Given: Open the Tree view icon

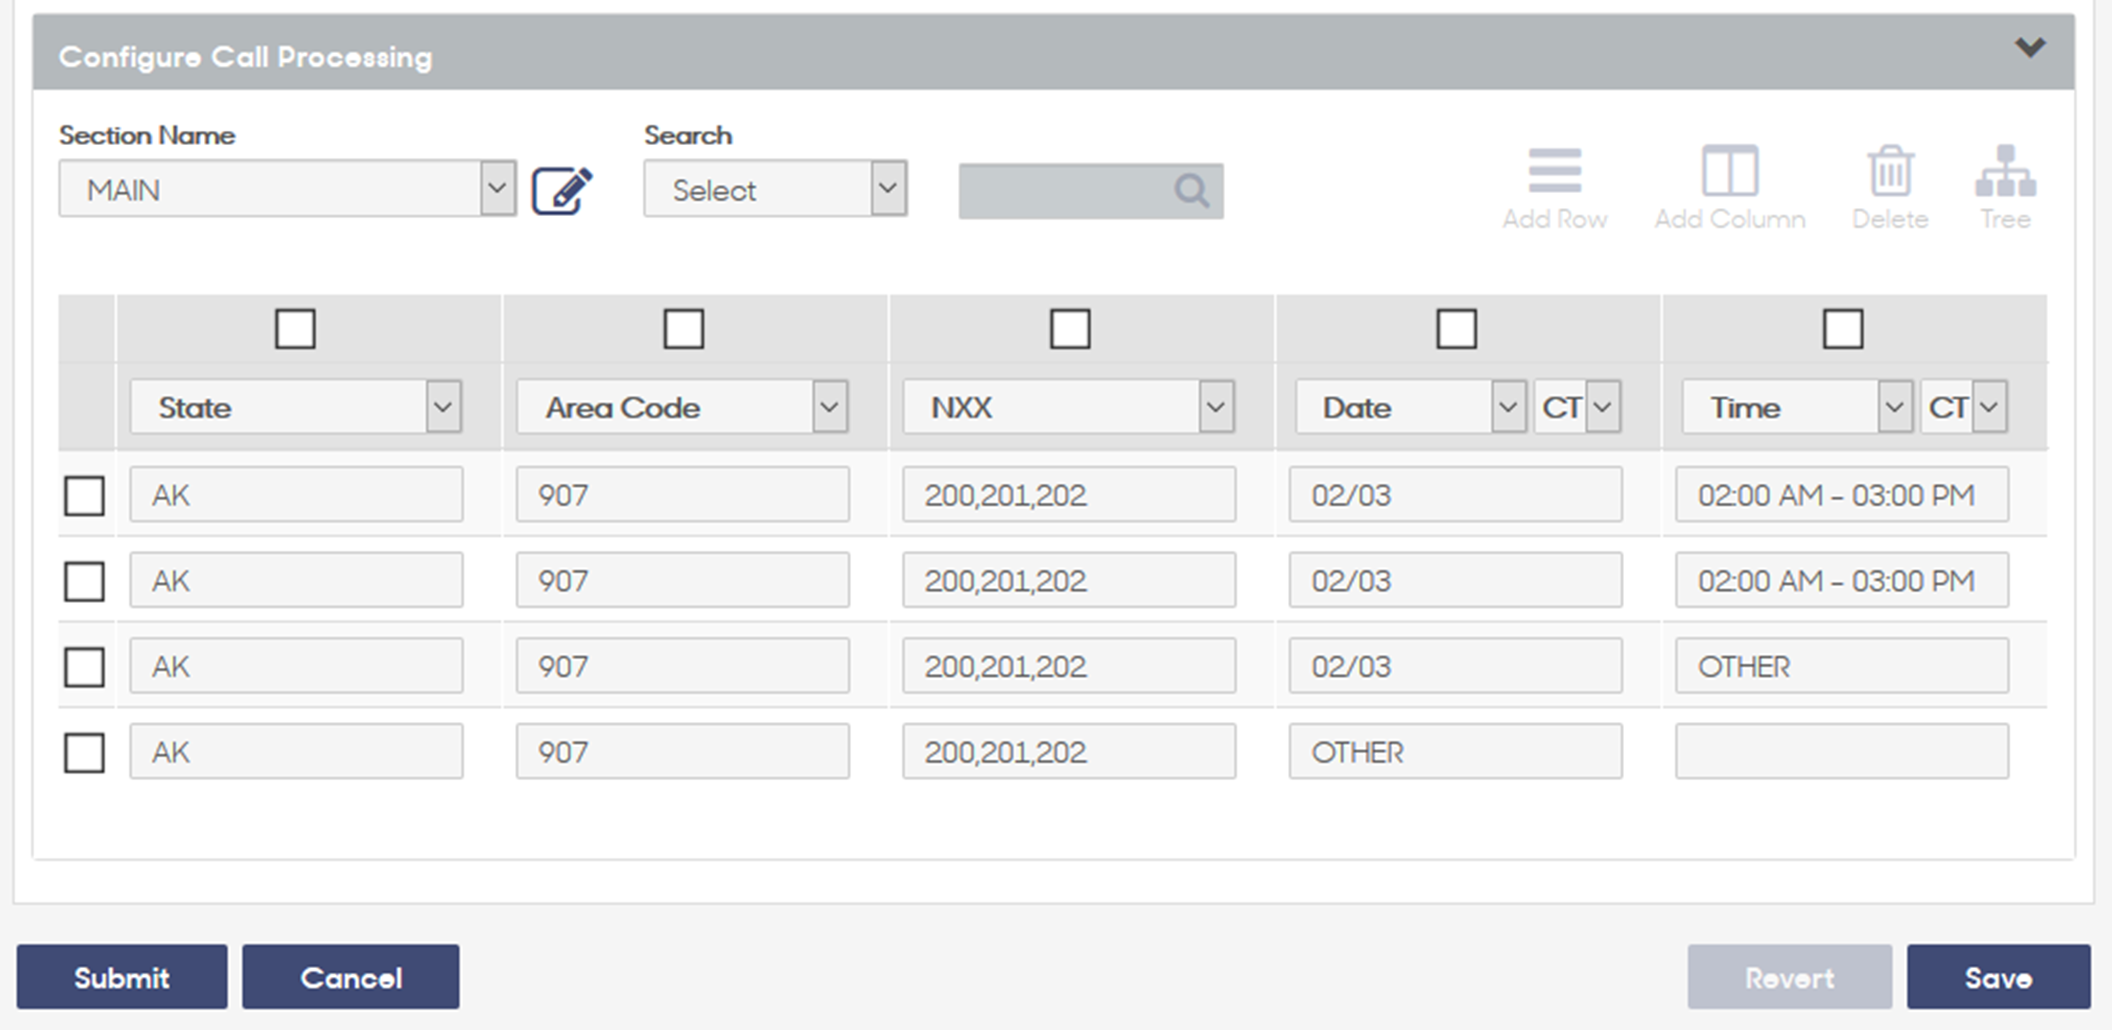Looking at the screenshot, I should tap(2005, 171).
